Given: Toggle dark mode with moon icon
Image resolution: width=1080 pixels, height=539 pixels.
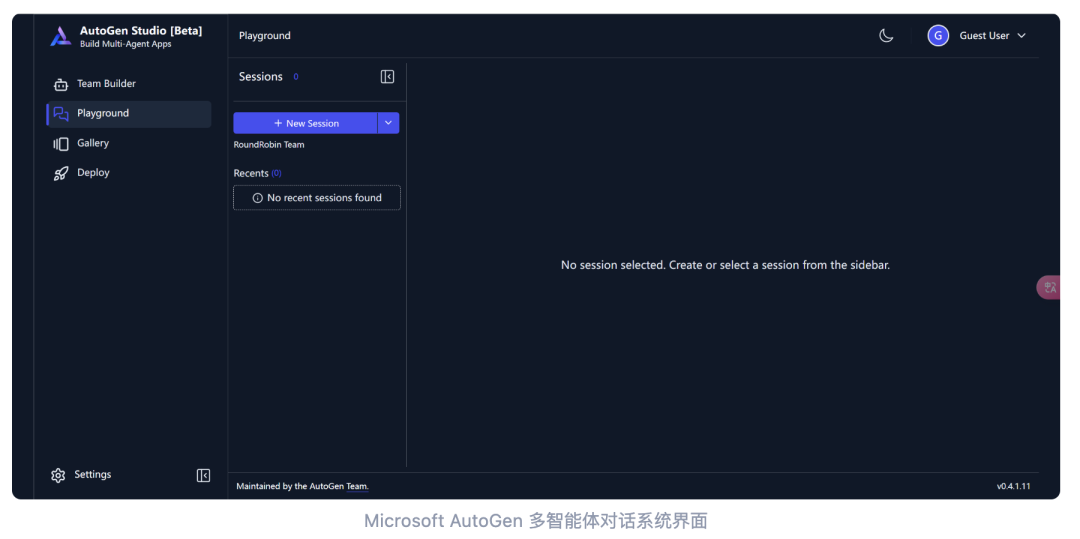Looking at the screenshot, I should tap(886, 36).
